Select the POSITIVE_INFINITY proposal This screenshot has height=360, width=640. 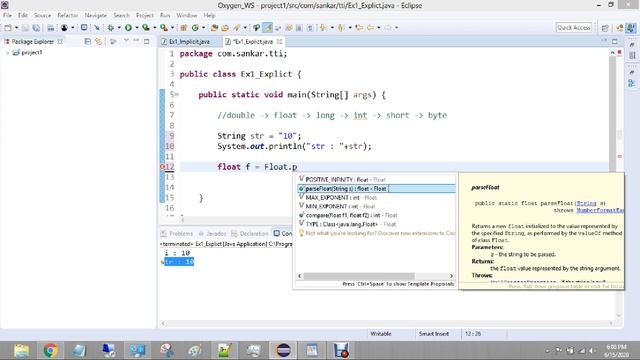(x=376, y=180)
